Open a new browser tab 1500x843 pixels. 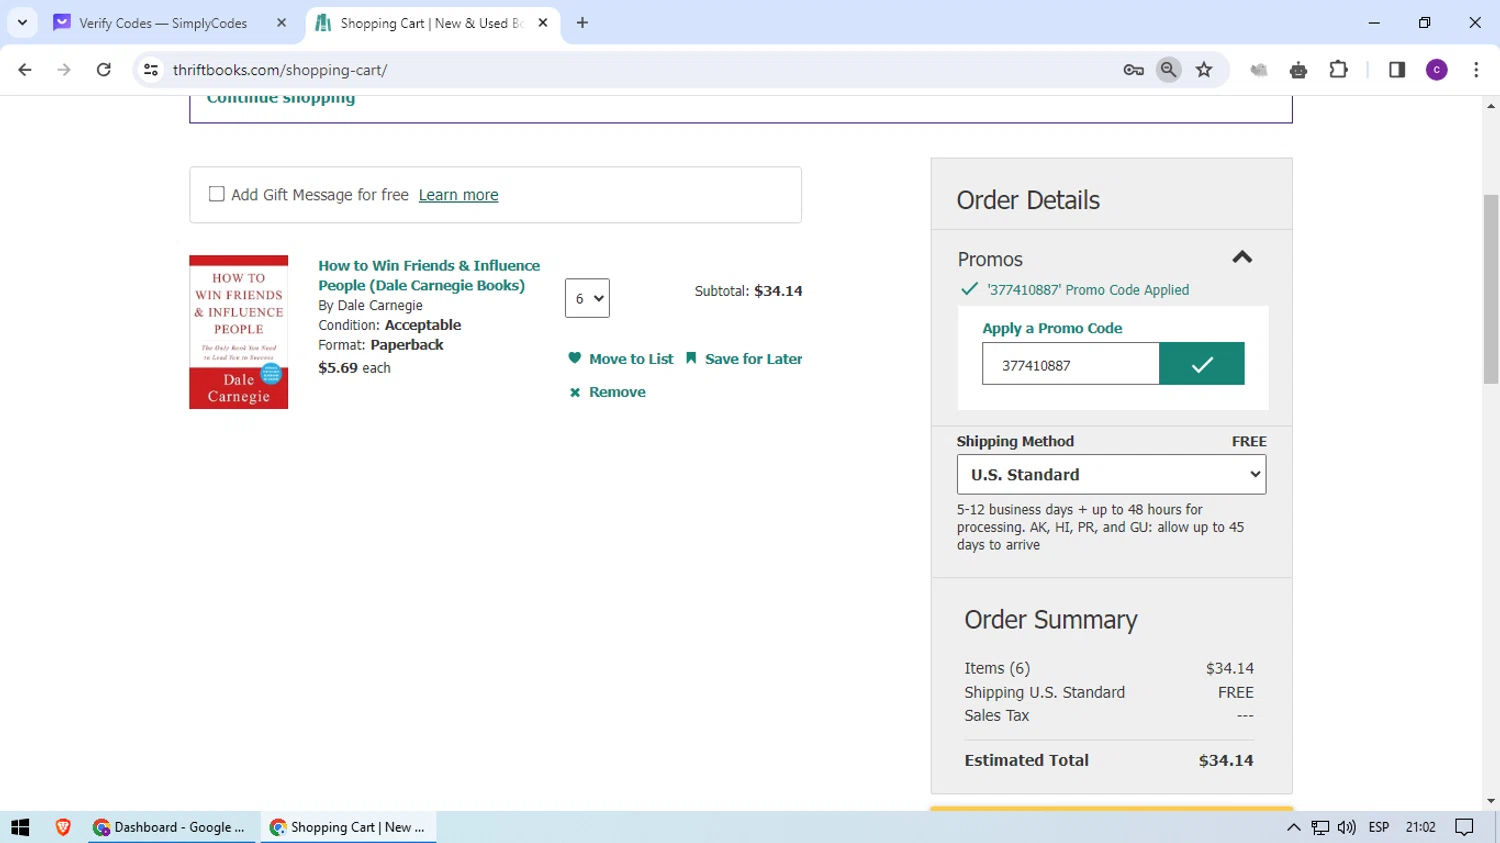click(x=582, y=23)
